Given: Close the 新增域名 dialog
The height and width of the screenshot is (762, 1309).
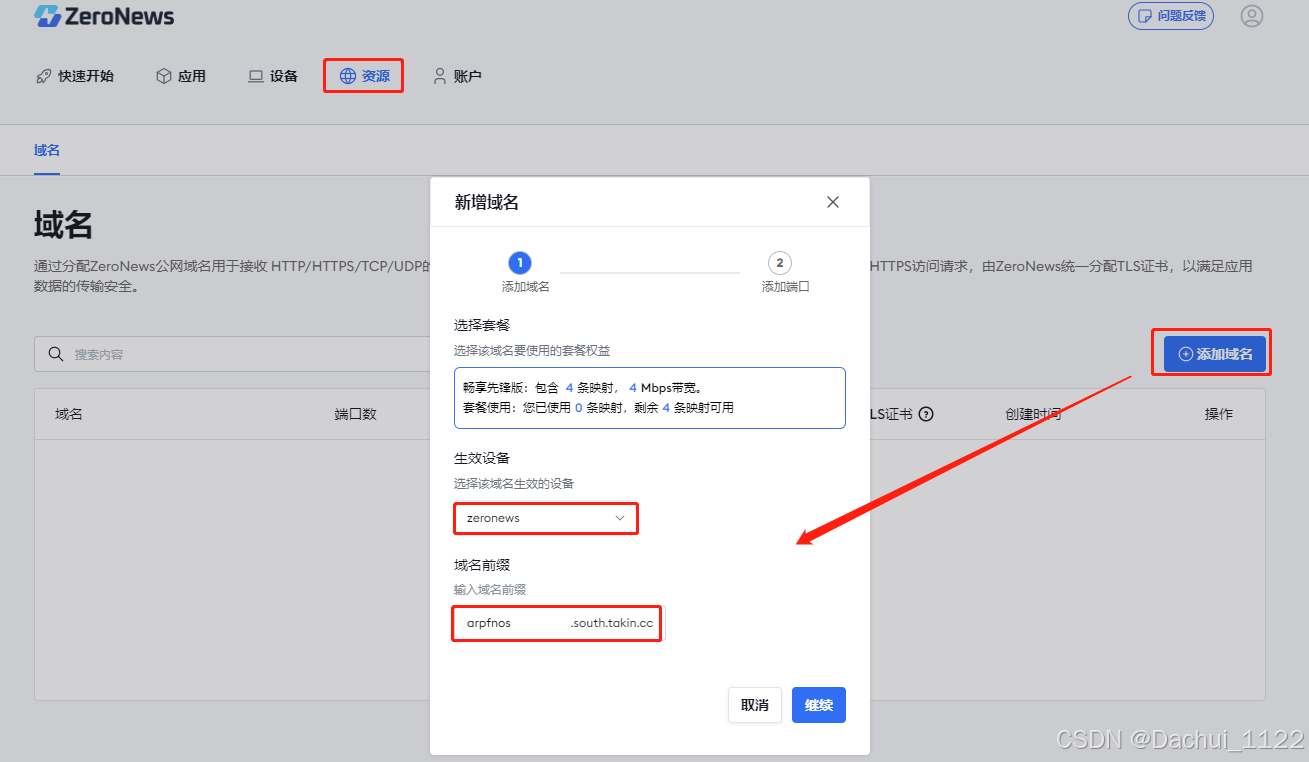Looking at the screenshot, I should click(833, 202).
